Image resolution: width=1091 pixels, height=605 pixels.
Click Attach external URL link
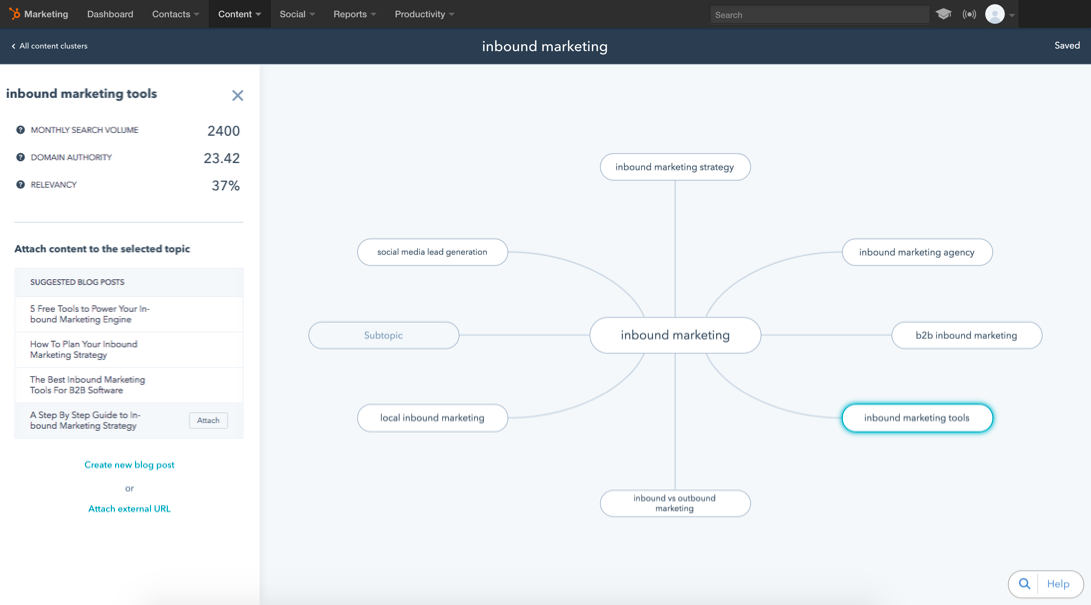[129, 509]
